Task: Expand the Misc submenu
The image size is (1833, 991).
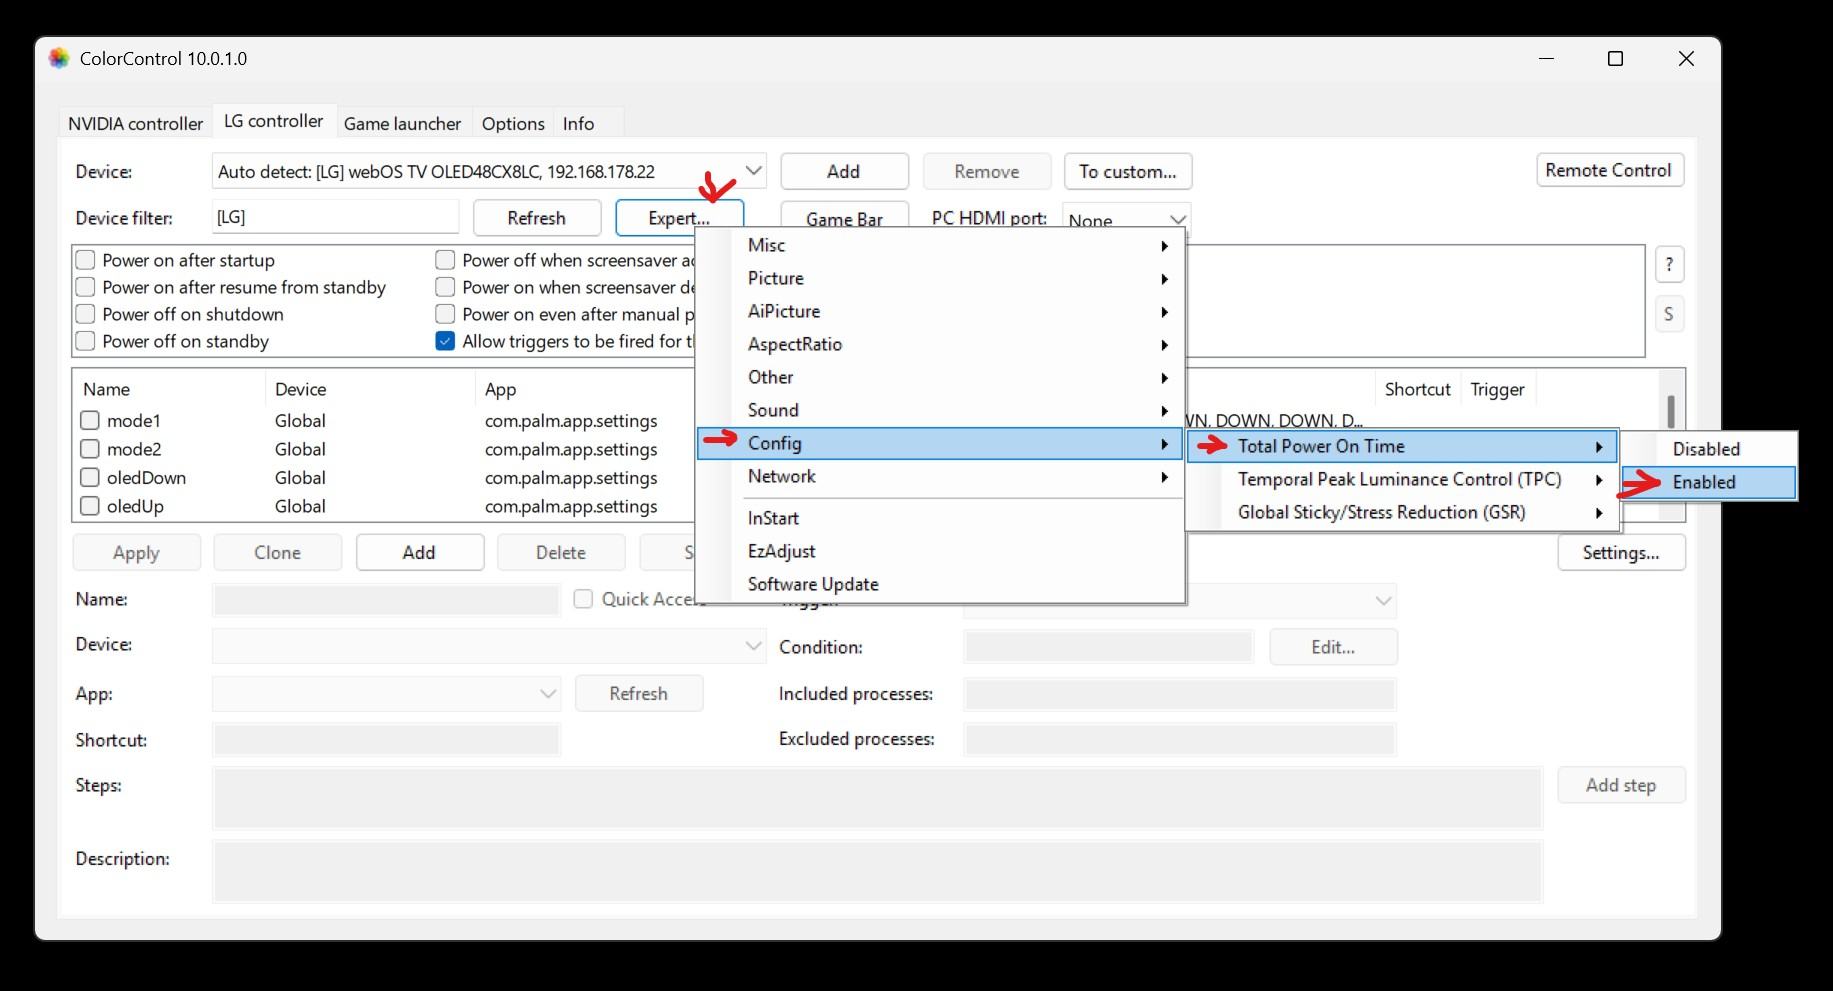Action: [x=941, y=245]
